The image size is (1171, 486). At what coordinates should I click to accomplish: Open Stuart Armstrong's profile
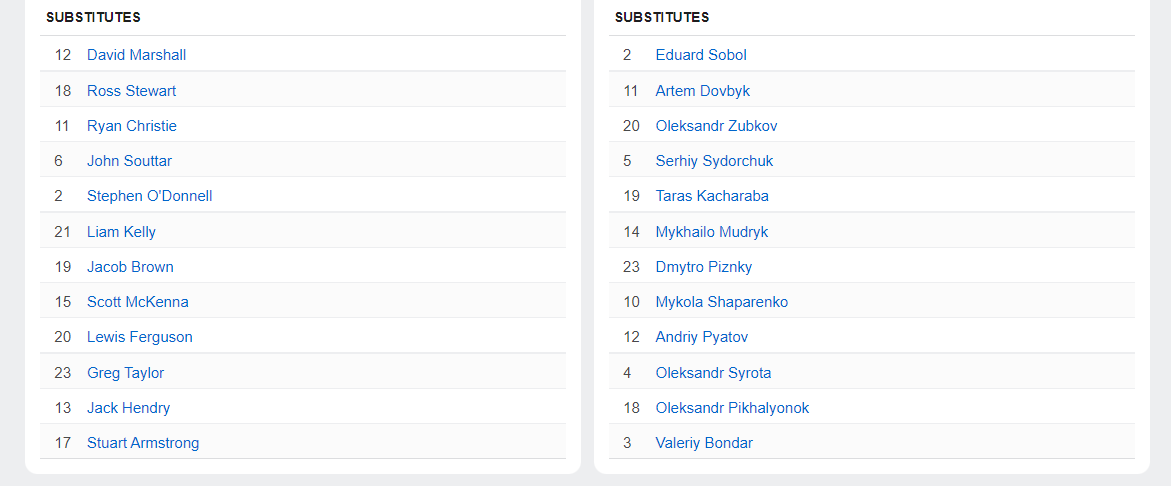(x=143, y=443)
